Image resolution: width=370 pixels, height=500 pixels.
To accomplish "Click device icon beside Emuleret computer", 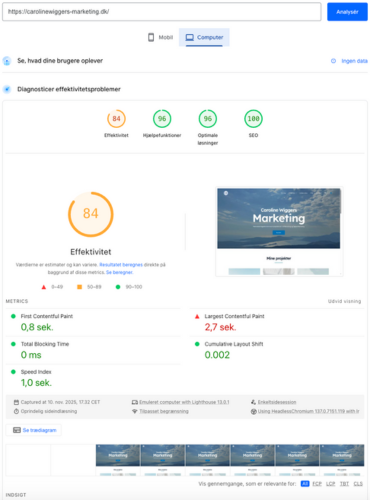I will (135, 402).
